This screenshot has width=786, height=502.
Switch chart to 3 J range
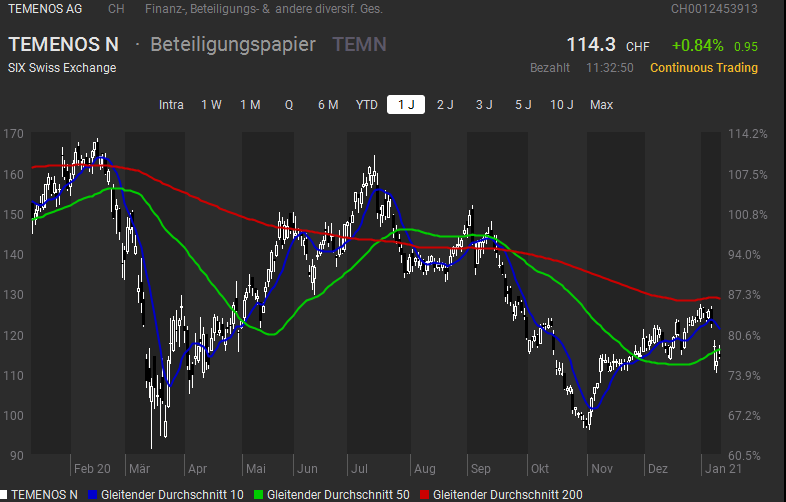point(484,105)
